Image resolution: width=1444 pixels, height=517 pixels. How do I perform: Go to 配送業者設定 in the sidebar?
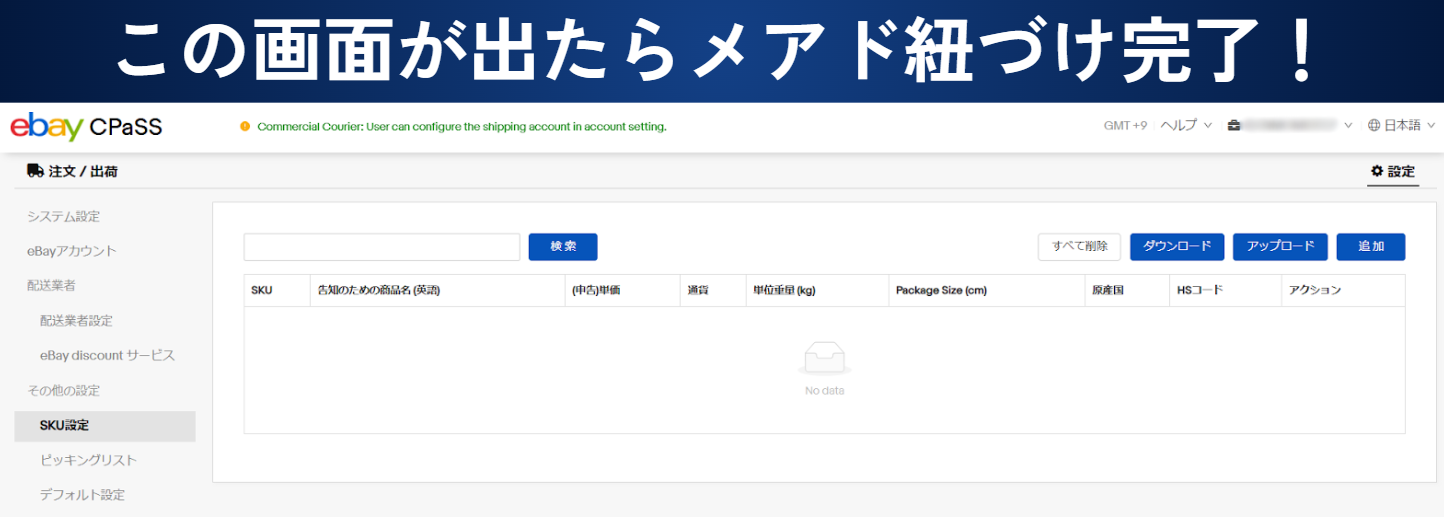[76, 321]
